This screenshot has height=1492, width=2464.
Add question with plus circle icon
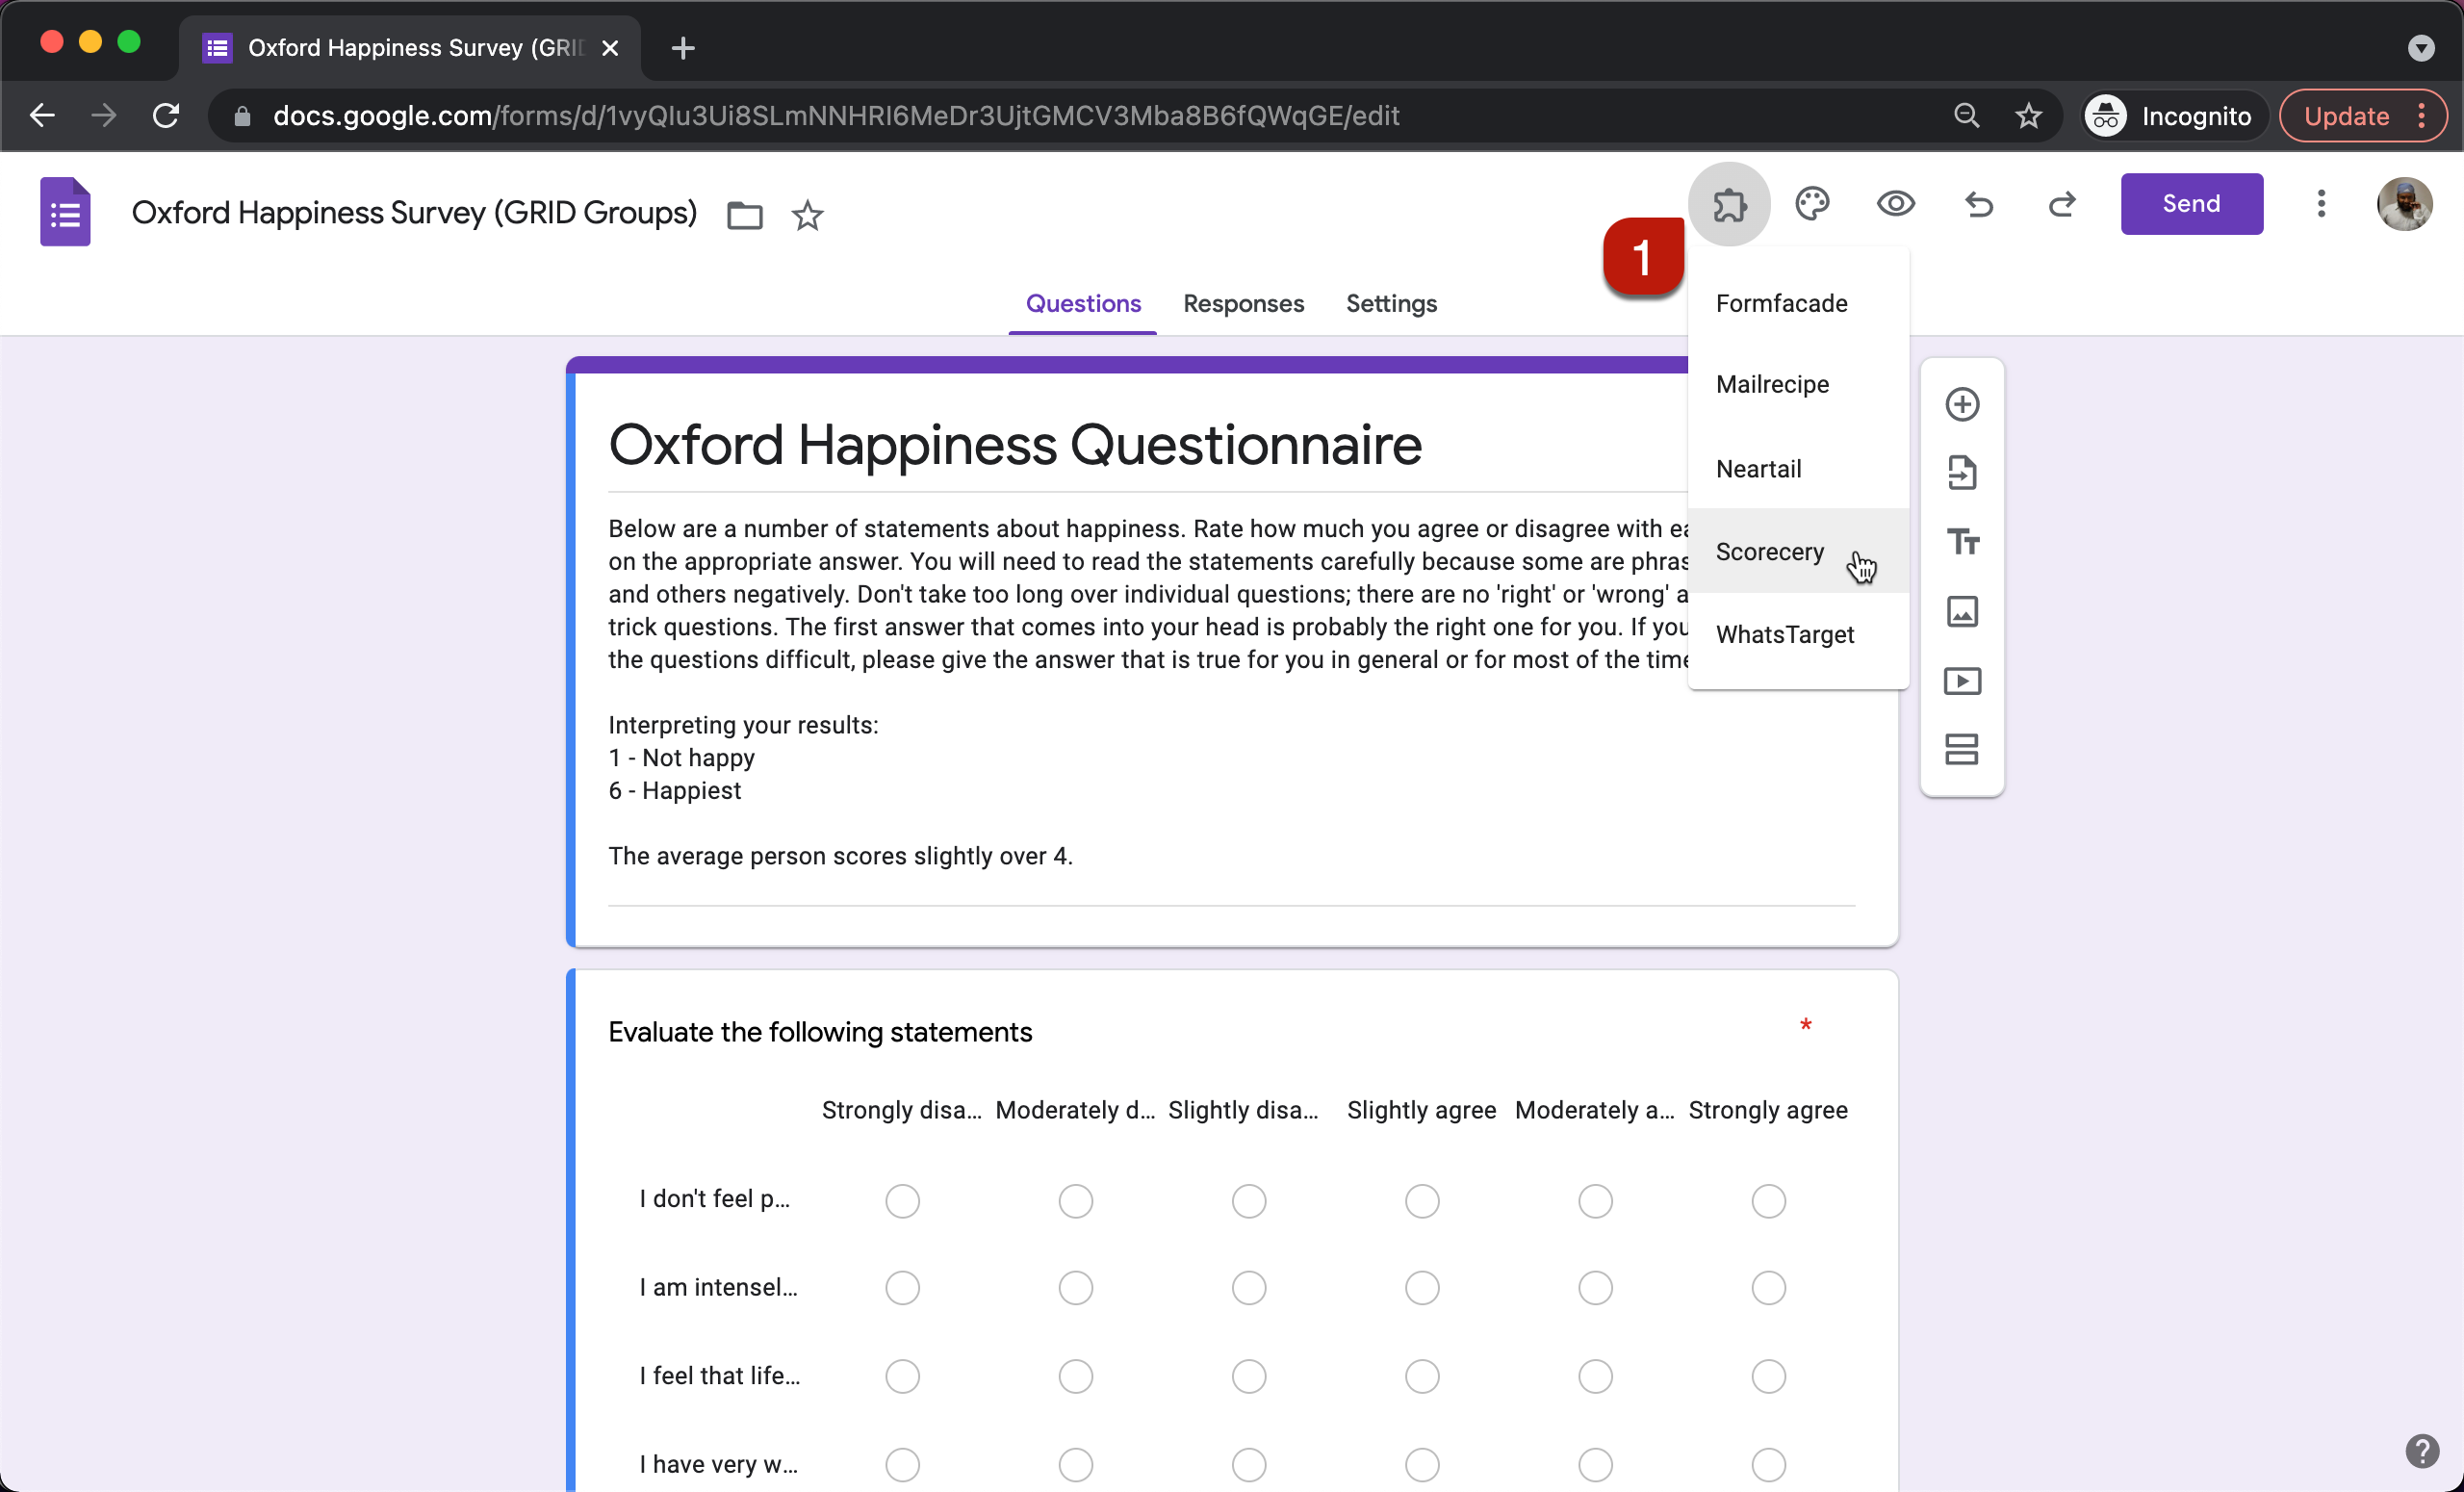(1962, 404)
